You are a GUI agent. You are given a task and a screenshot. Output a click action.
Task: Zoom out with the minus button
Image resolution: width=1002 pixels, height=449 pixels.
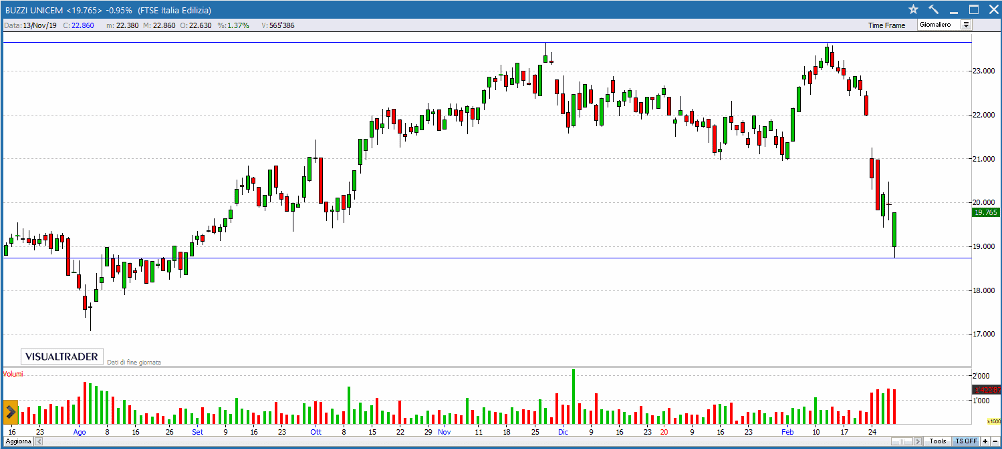point(994,441)
